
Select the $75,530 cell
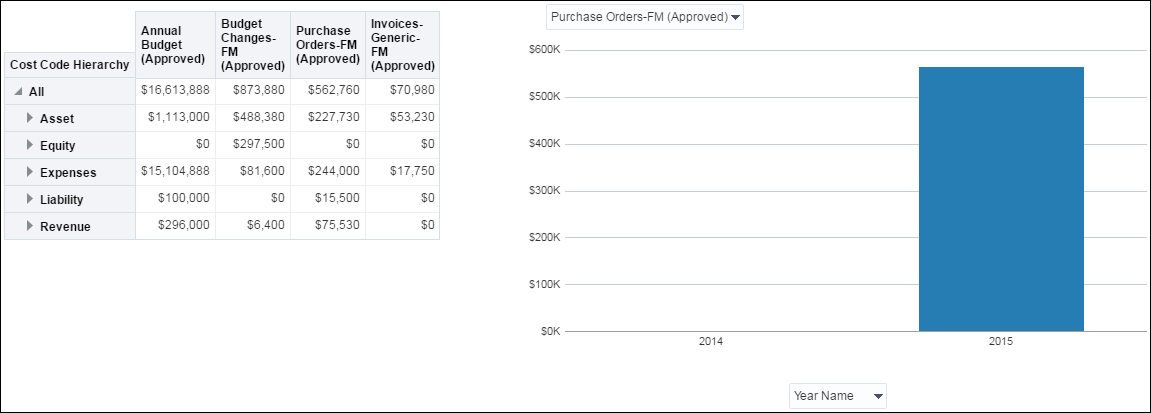(x=327, y=226)
